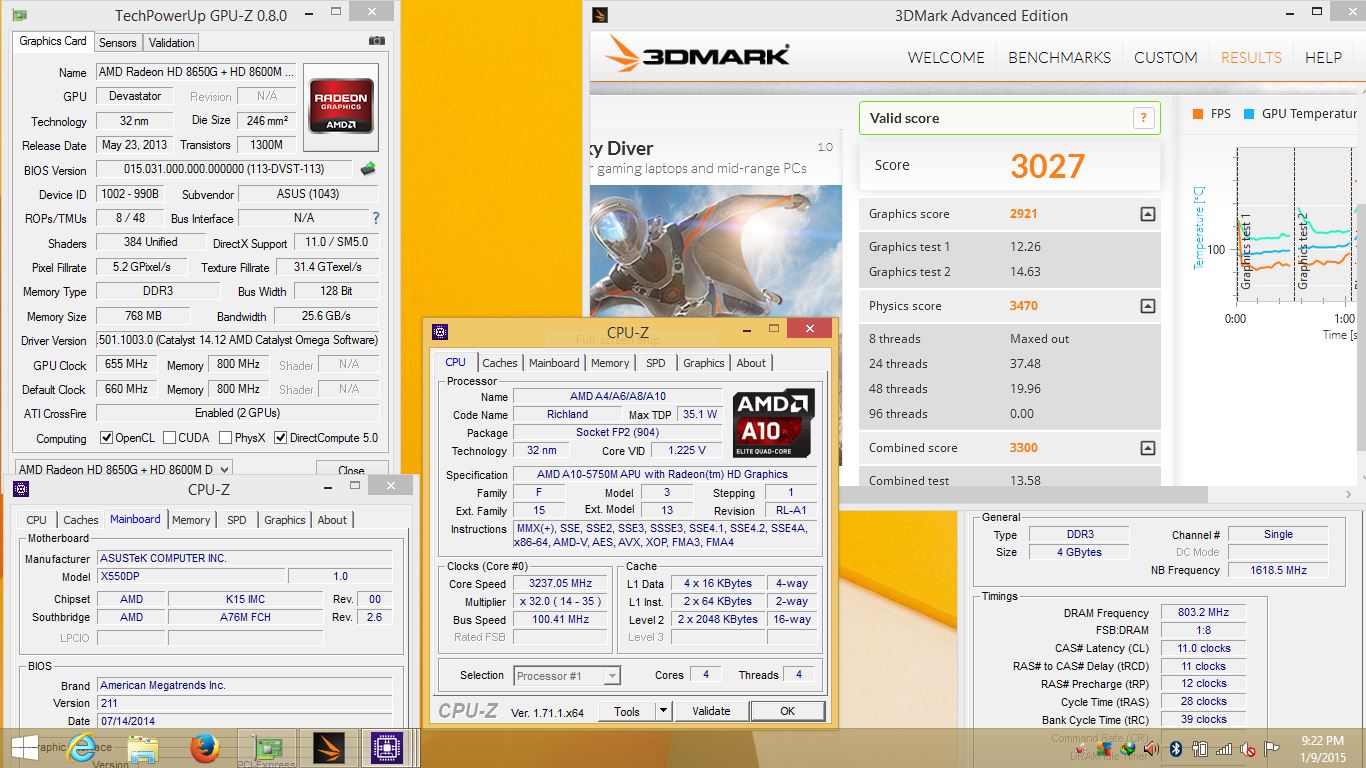Switch to 3DMark via its taskbar icon
Viewport: 1366px width, 768px height.
coord(327,747)
